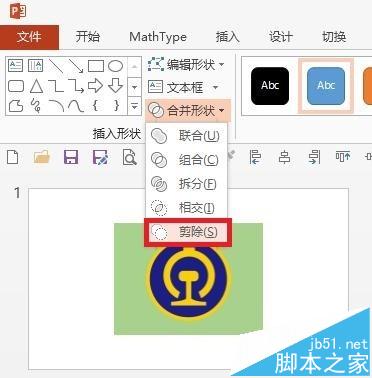Collapse the 合并形状 dropdown
The image size is (372, 378).
[x=188, y=110]
